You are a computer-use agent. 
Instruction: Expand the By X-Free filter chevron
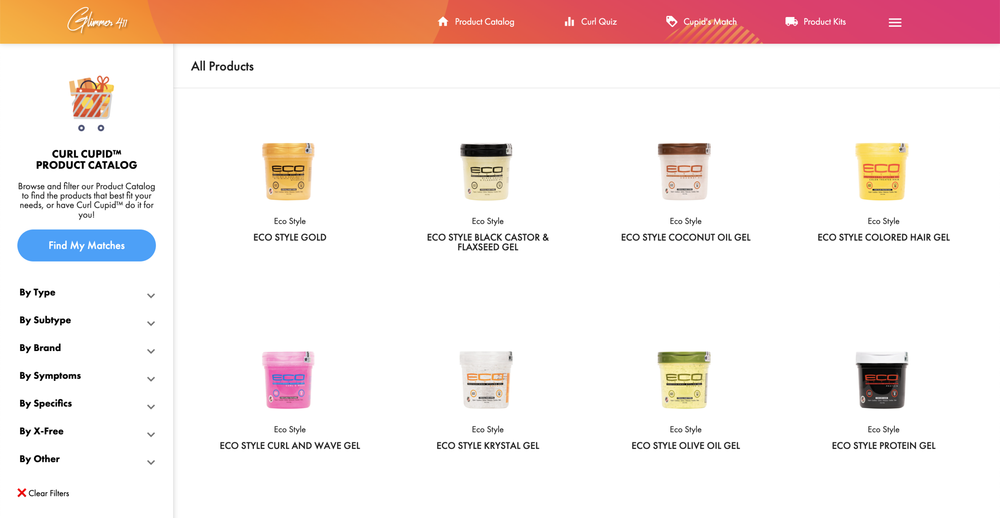tap(151, 434)
